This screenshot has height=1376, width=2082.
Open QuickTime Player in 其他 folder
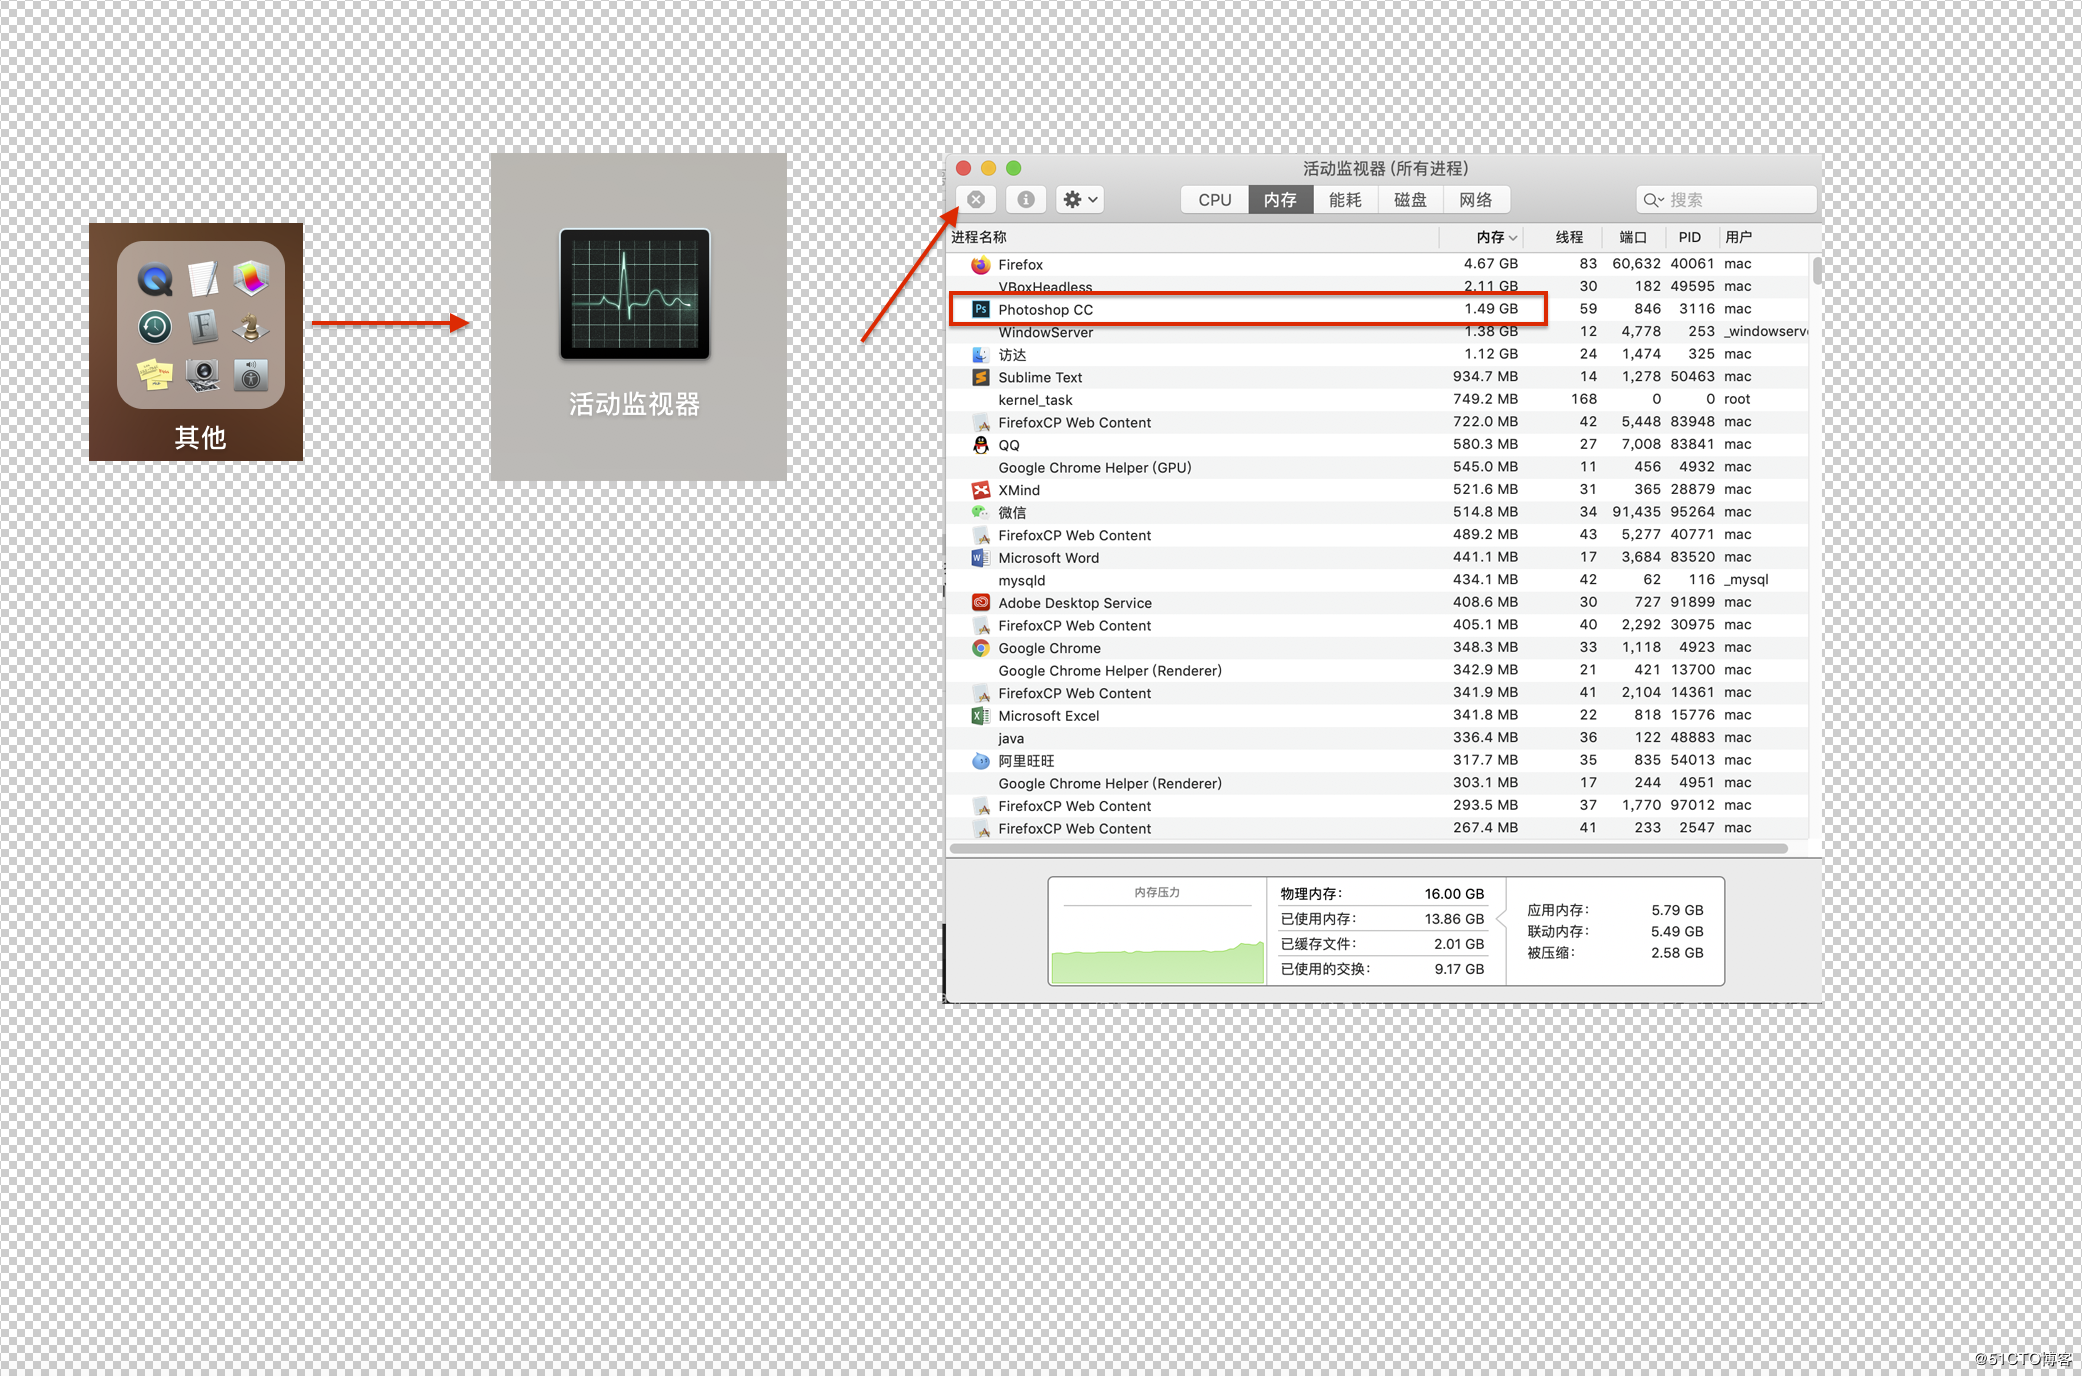tap(155, 280)
